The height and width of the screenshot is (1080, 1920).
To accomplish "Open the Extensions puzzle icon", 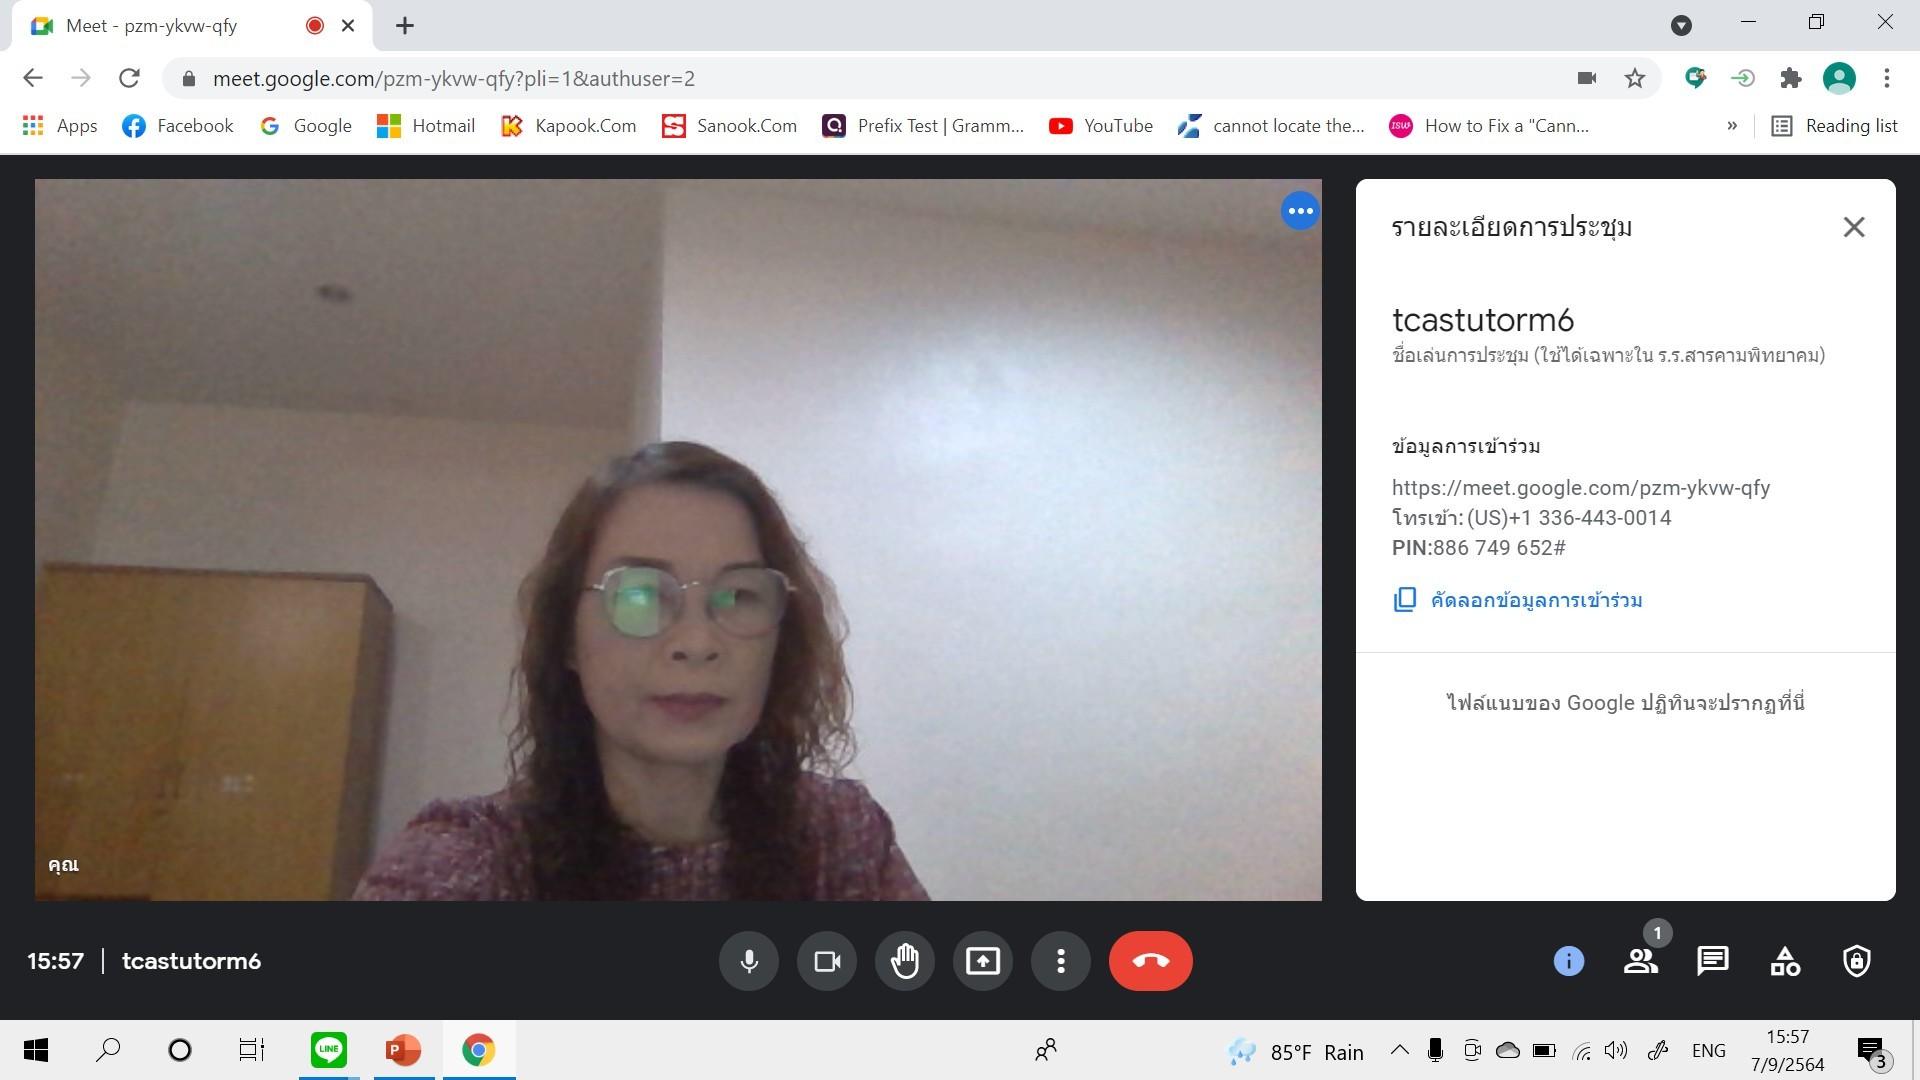I will [x=1790, y=78].
